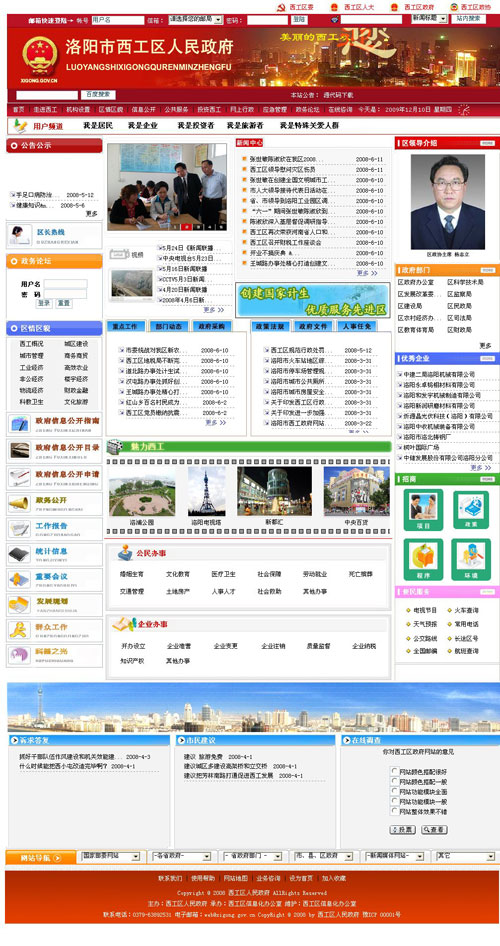The height and width of the screenshot is (946, 500).
Task: Switch to the 部门动态 tab
Action: [168, 326]
